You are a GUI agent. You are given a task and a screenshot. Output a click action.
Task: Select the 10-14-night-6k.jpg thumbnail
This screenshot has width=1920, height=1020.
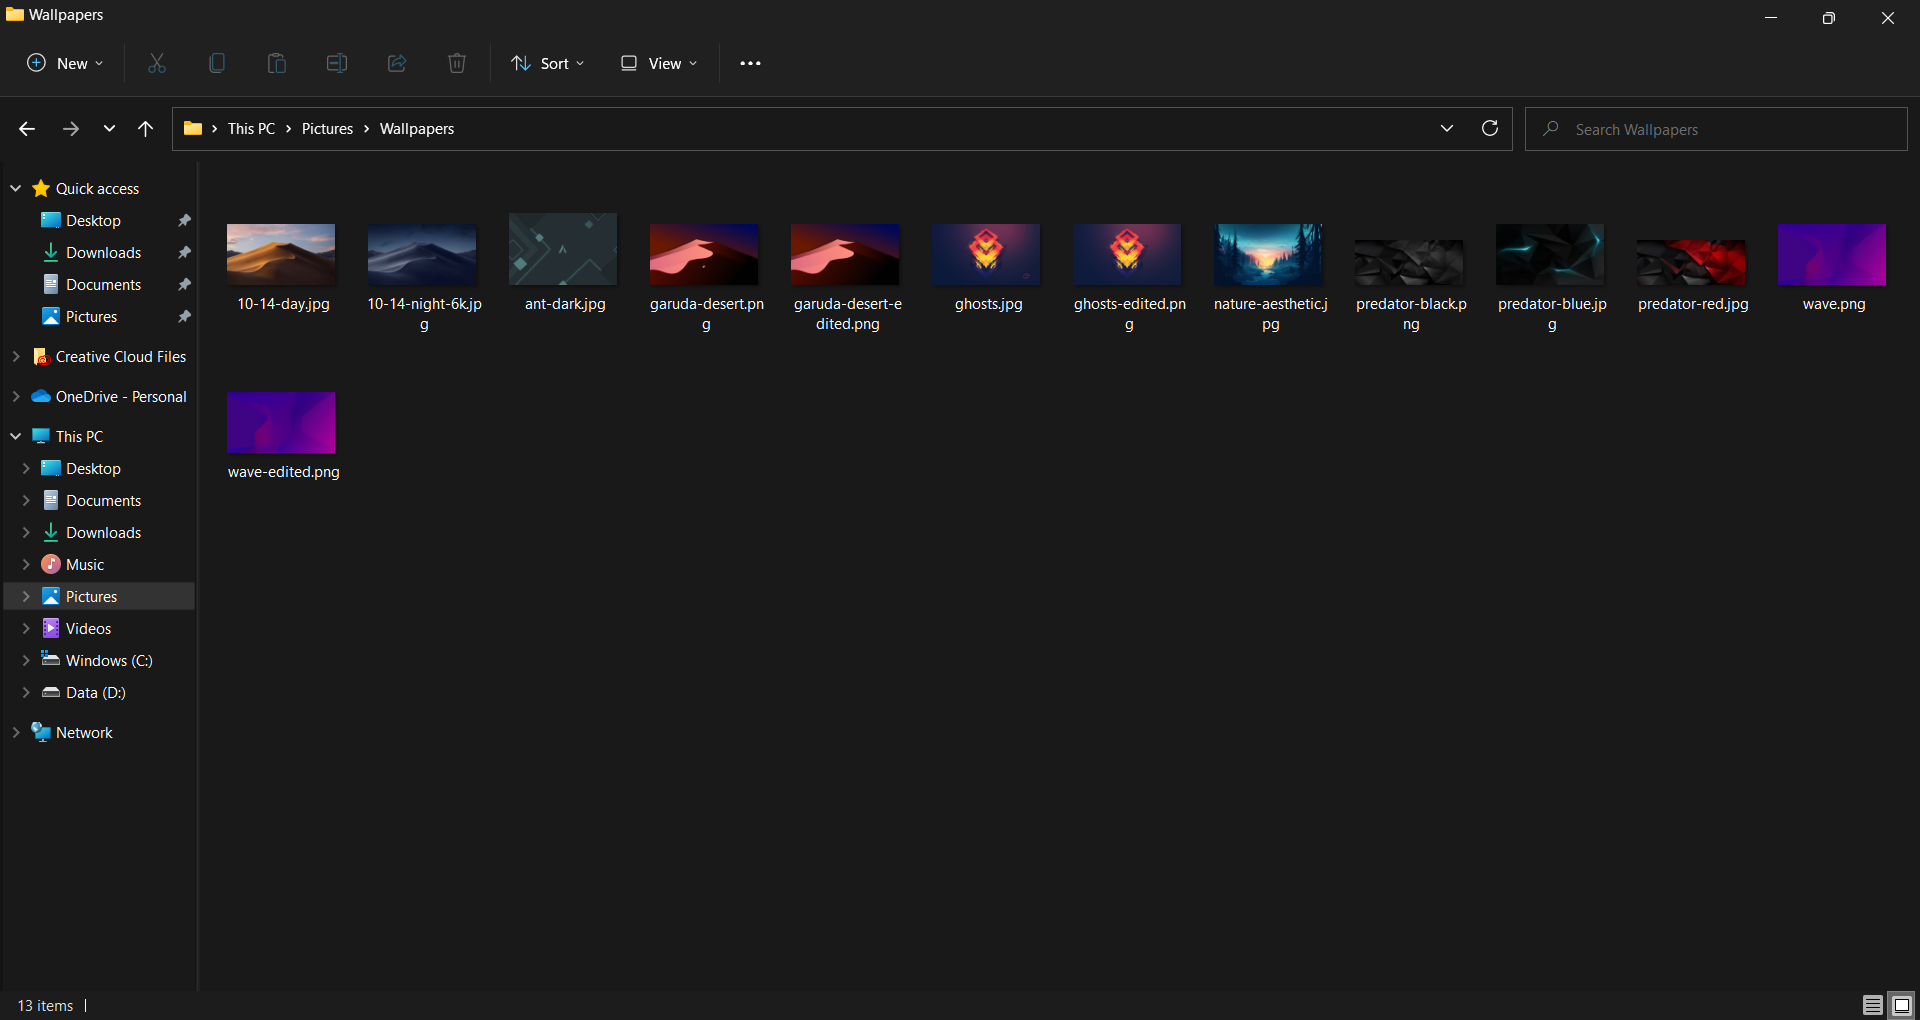tap(422, 254)
